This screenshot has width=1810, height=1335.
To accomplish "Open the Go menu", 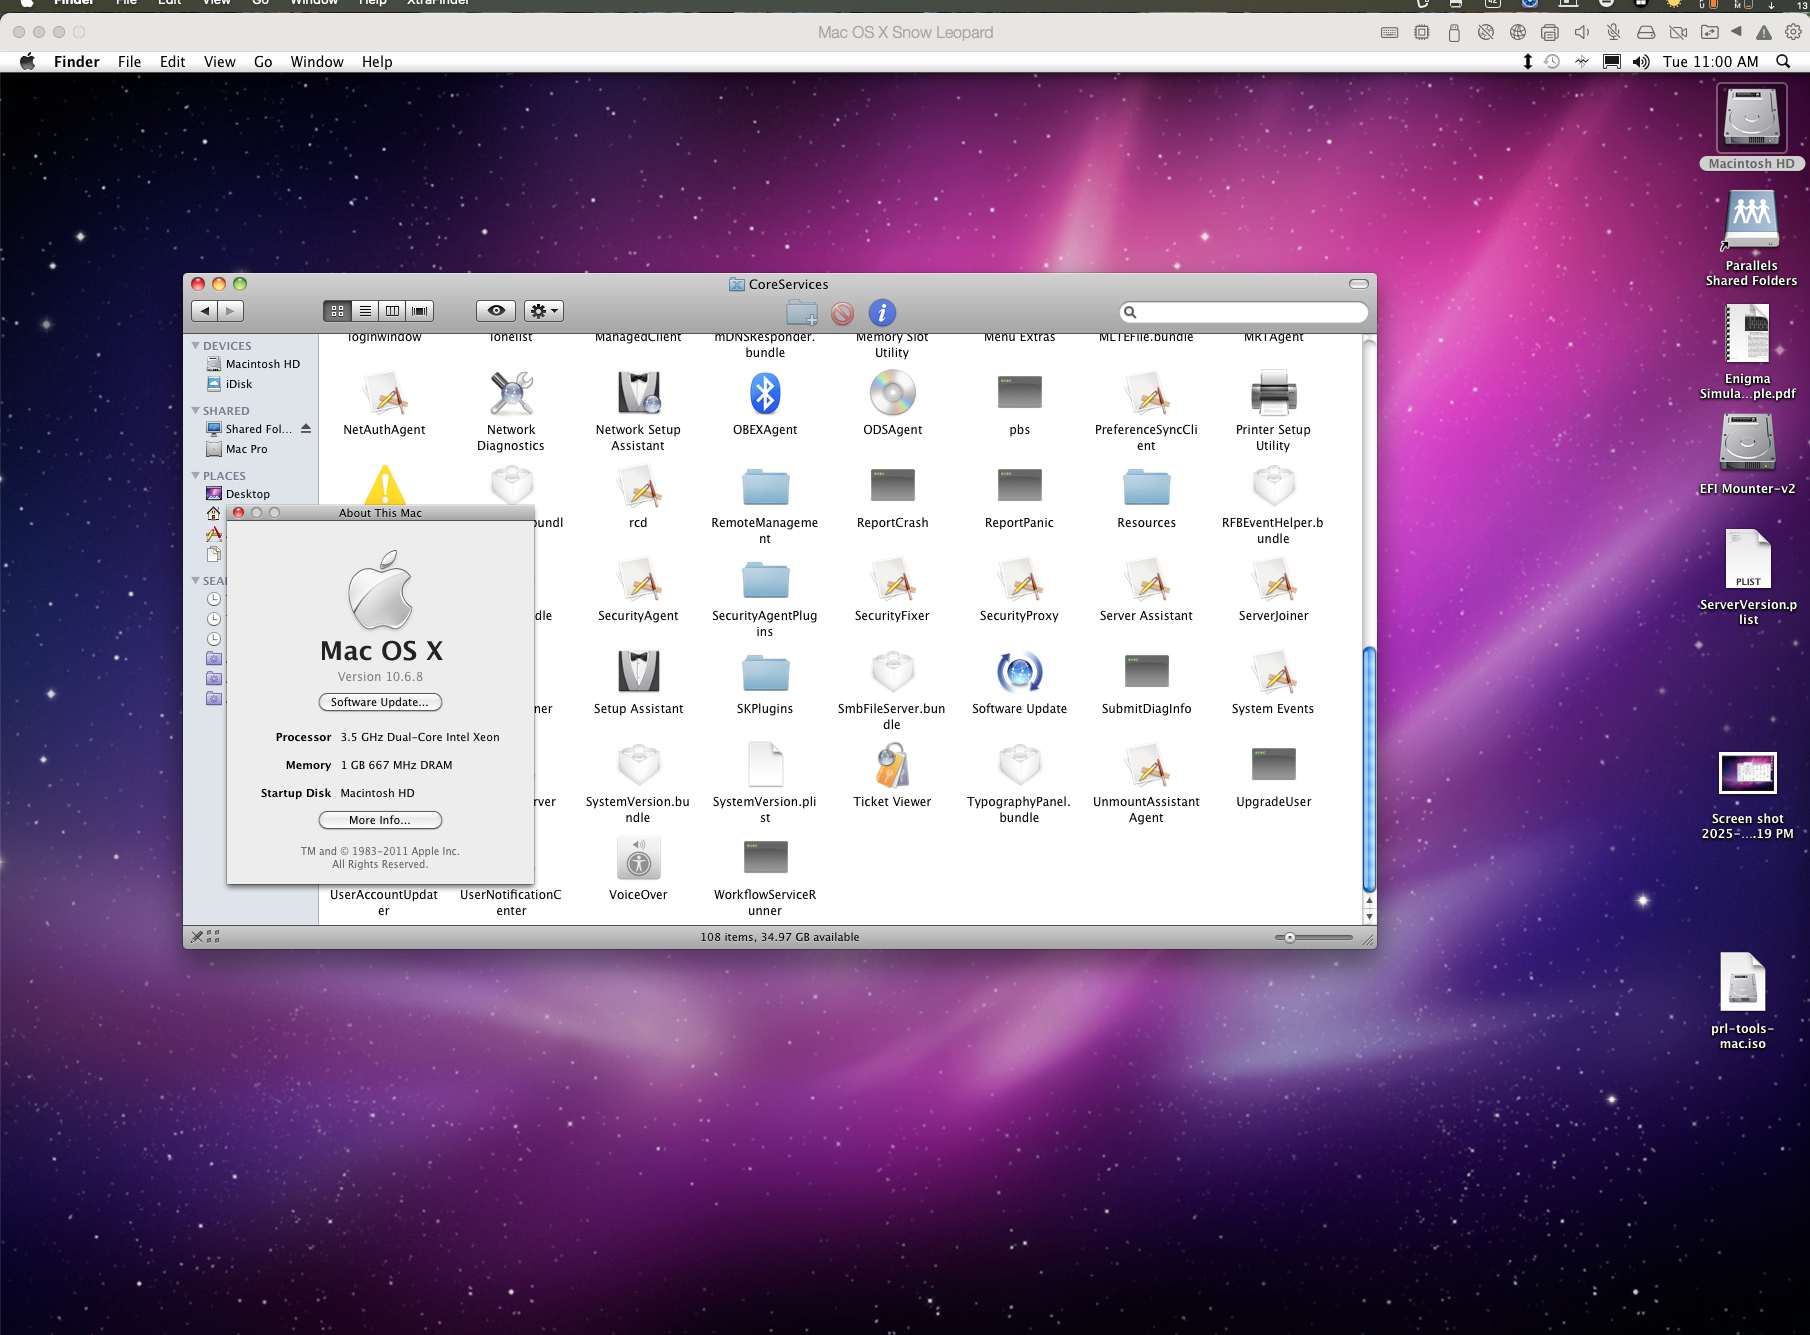I will [x=263, y=62].
